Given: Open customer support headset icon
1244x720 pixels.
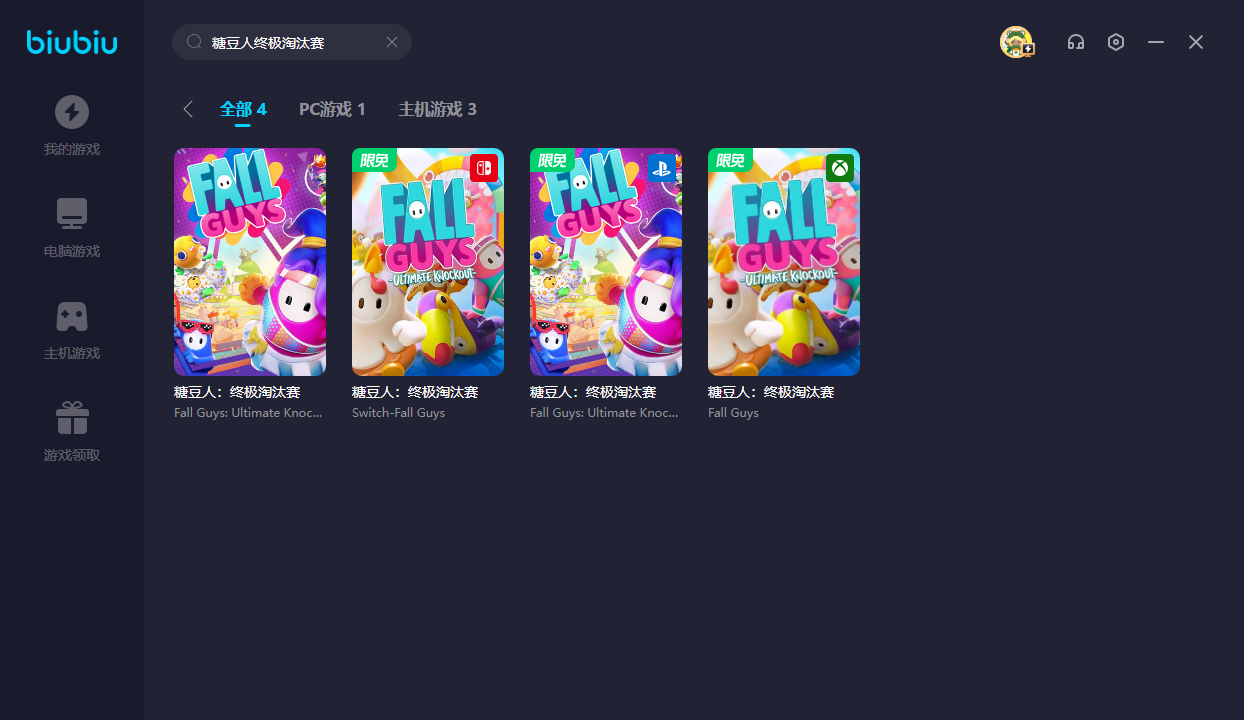Looking at the screenshot, I should click(x=1076, y=42).
